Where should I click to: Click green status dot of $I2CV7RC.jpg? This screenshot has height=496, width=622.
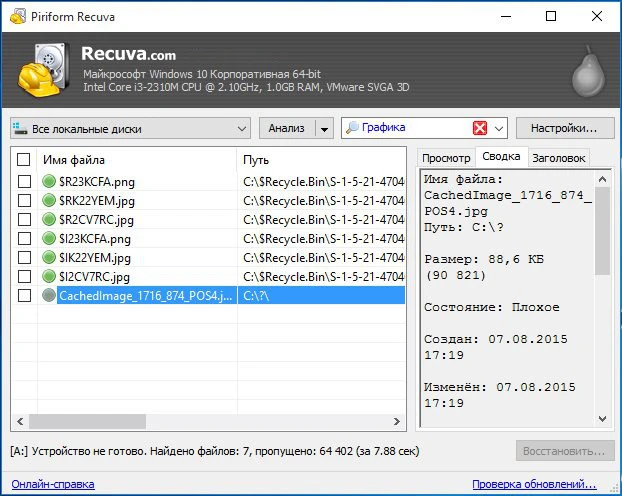[x=50, y=277]
